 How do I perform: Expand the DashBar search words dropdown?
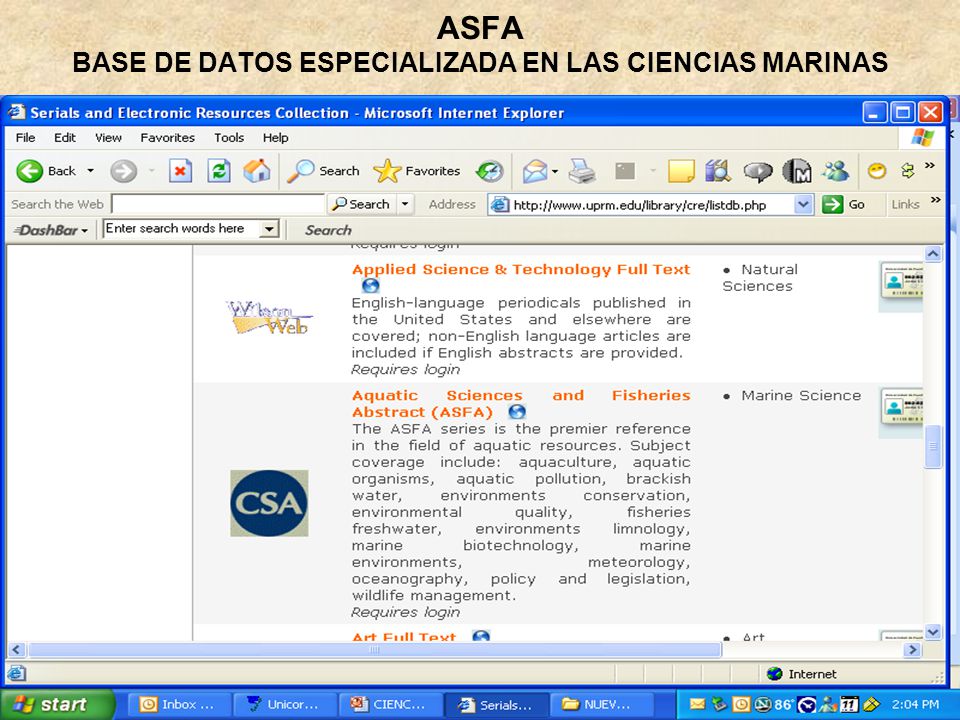pyautogui.click(x=268, y=229)
